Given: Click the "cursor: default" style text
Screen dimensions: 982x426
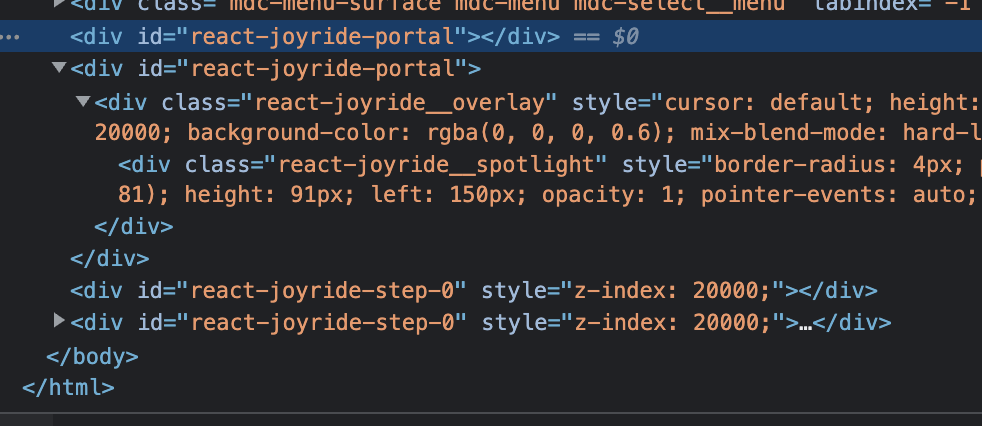Looking at the screenshot, I should coord(763,102).
